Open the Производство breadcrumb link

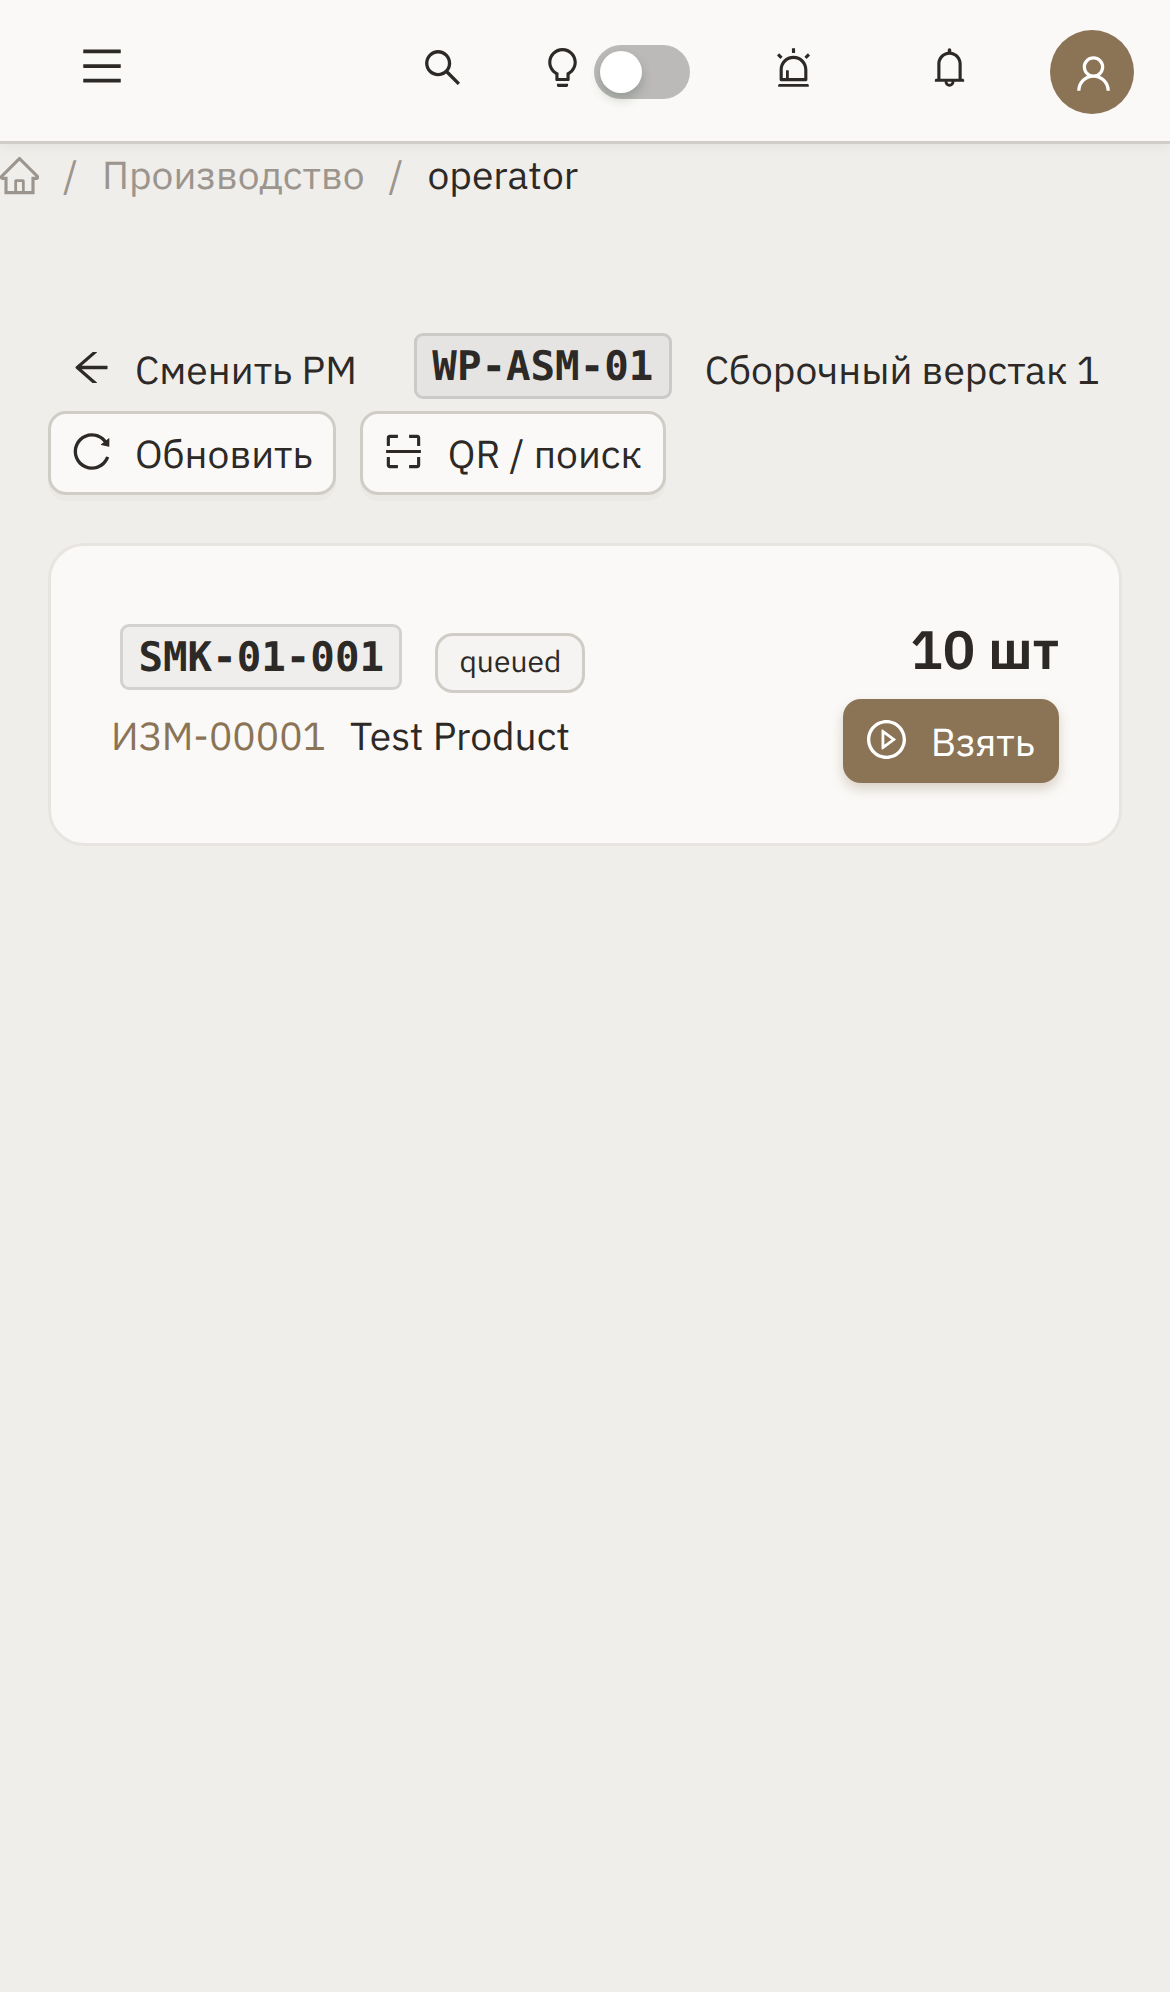[x=233, y=176]
